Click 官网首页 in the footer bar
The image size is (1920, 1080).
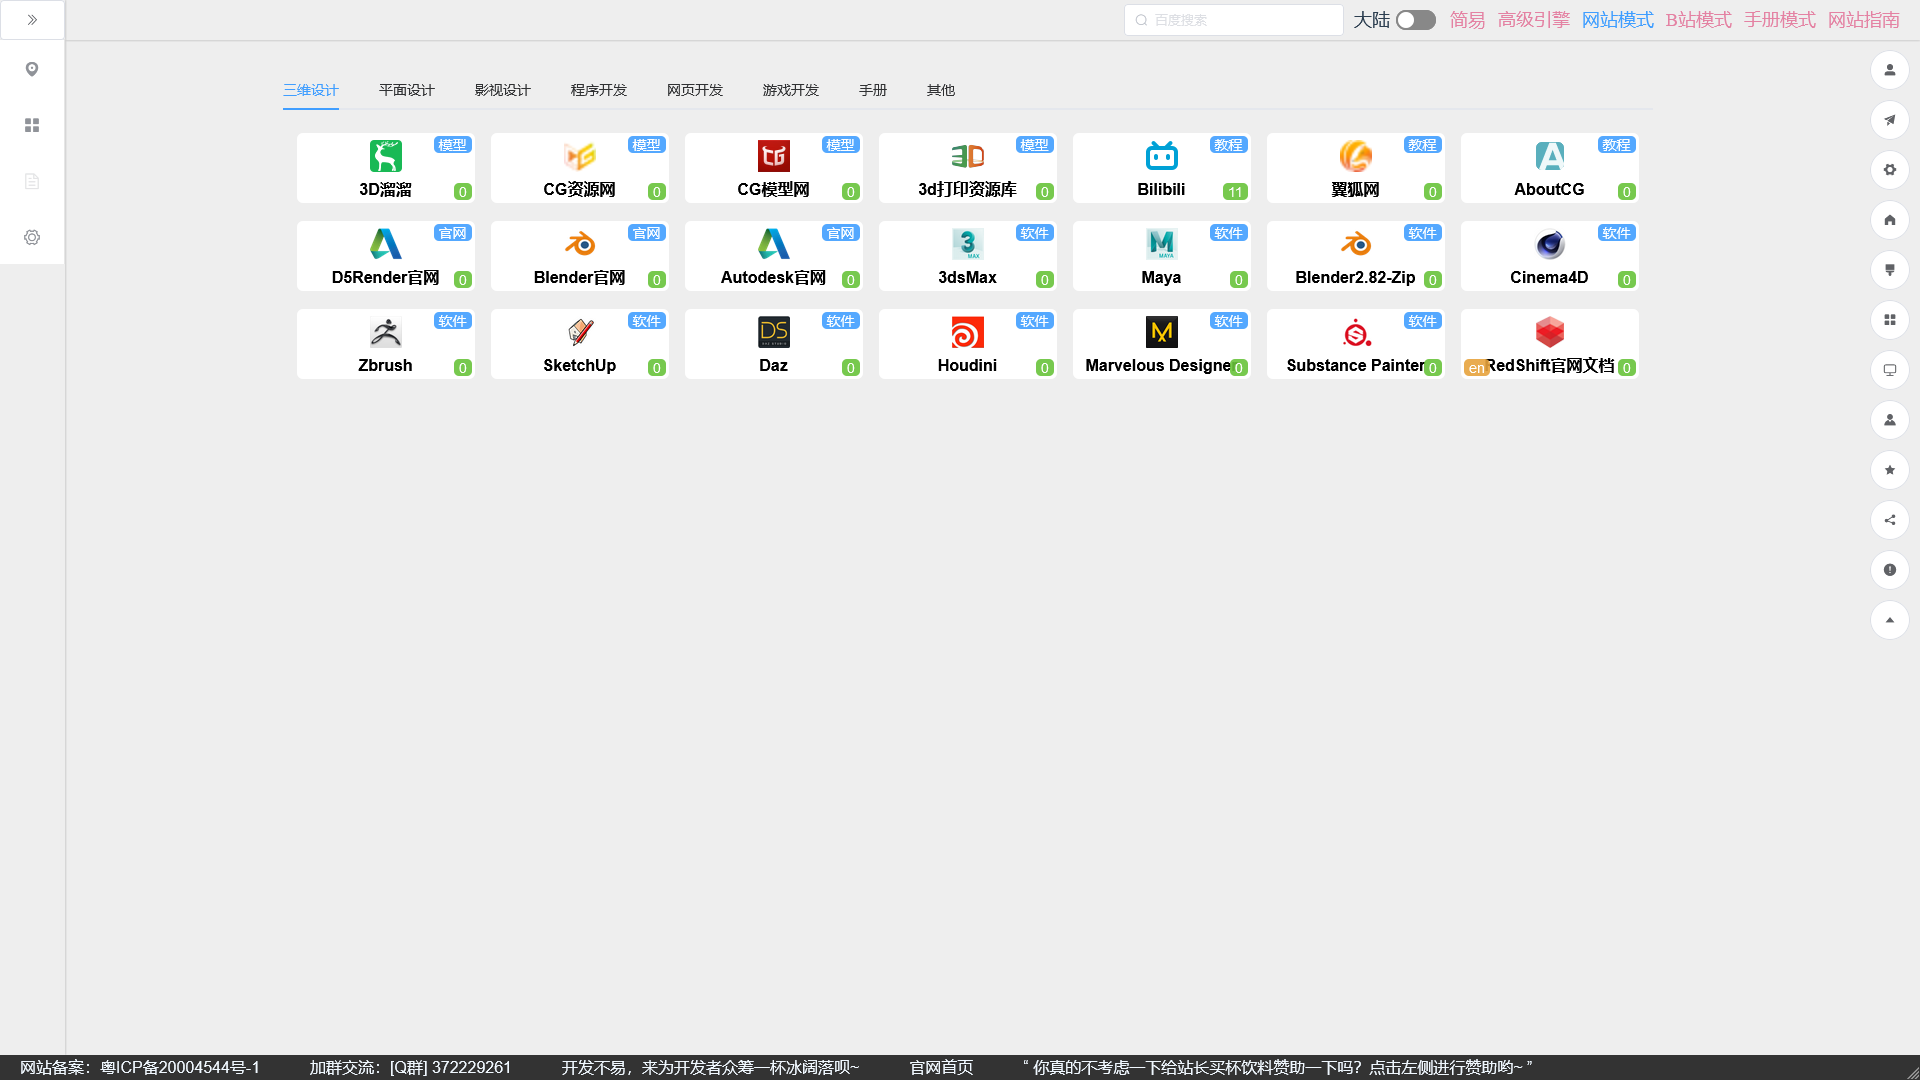click(x=940, y=1067)
